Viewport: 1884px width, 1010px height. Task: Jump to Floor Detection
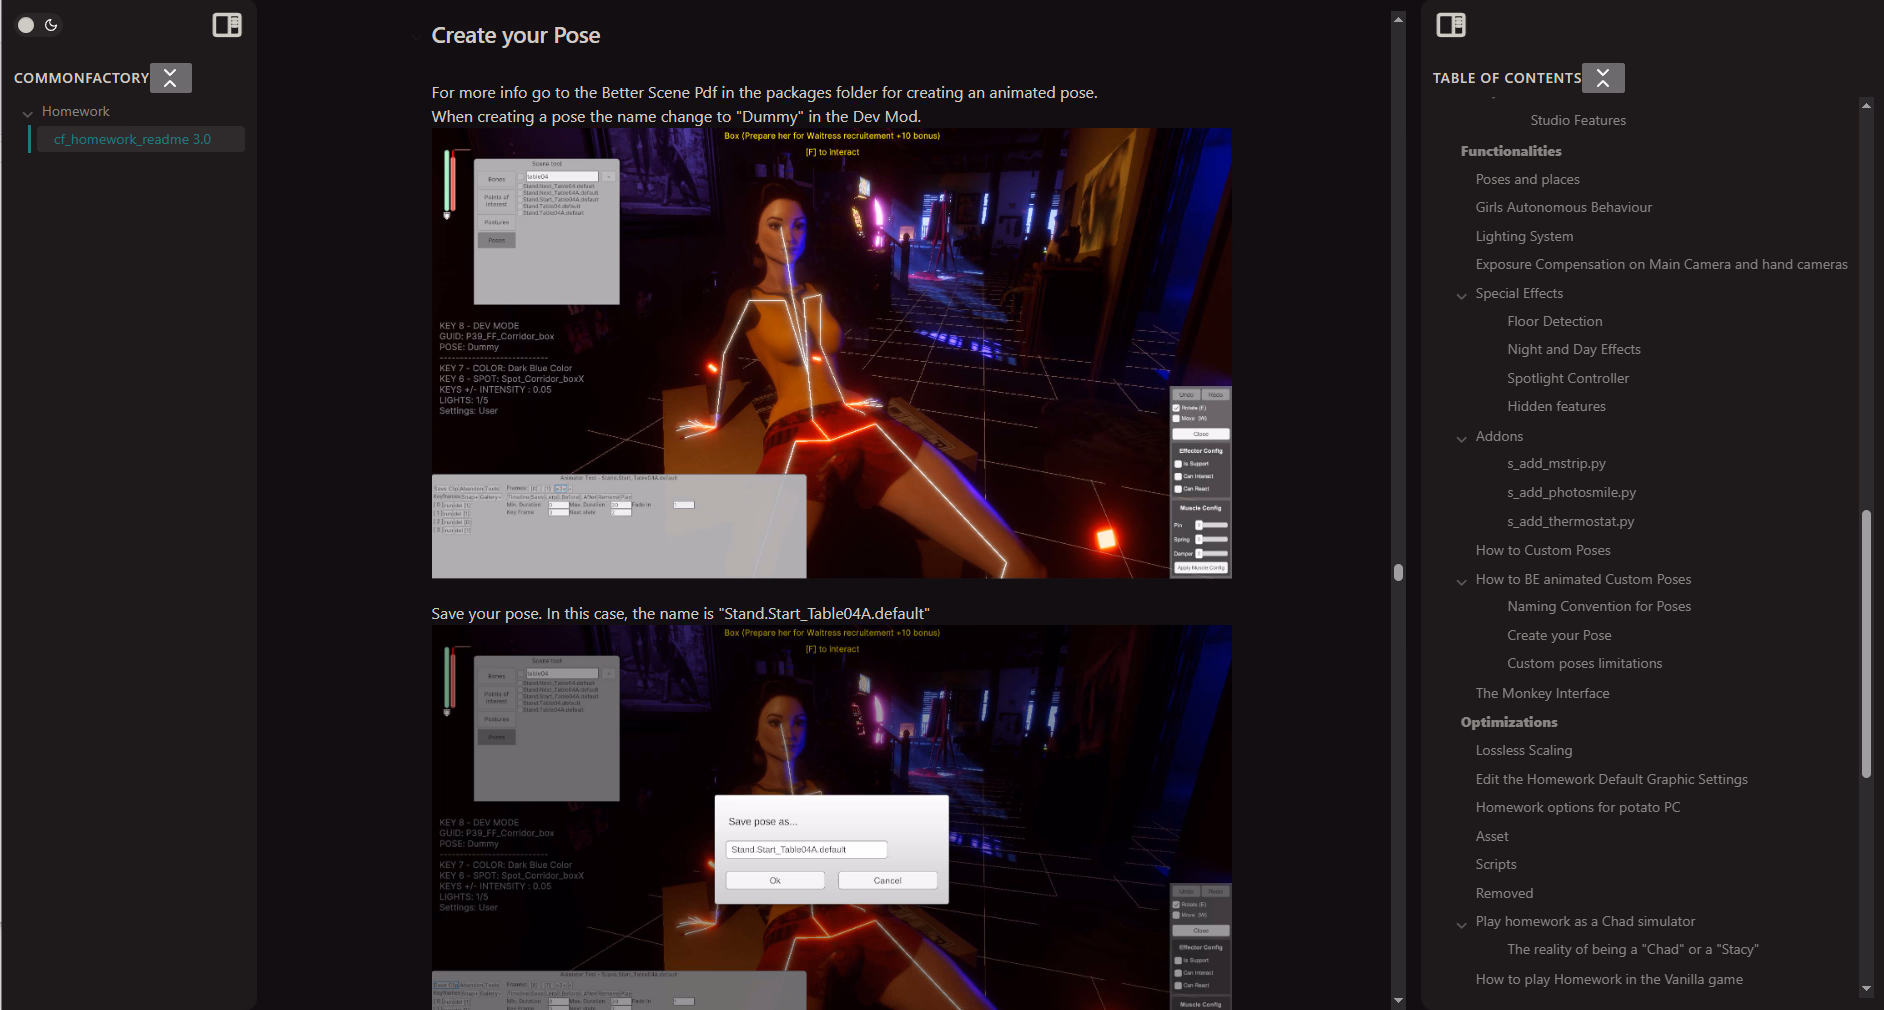1554,321
